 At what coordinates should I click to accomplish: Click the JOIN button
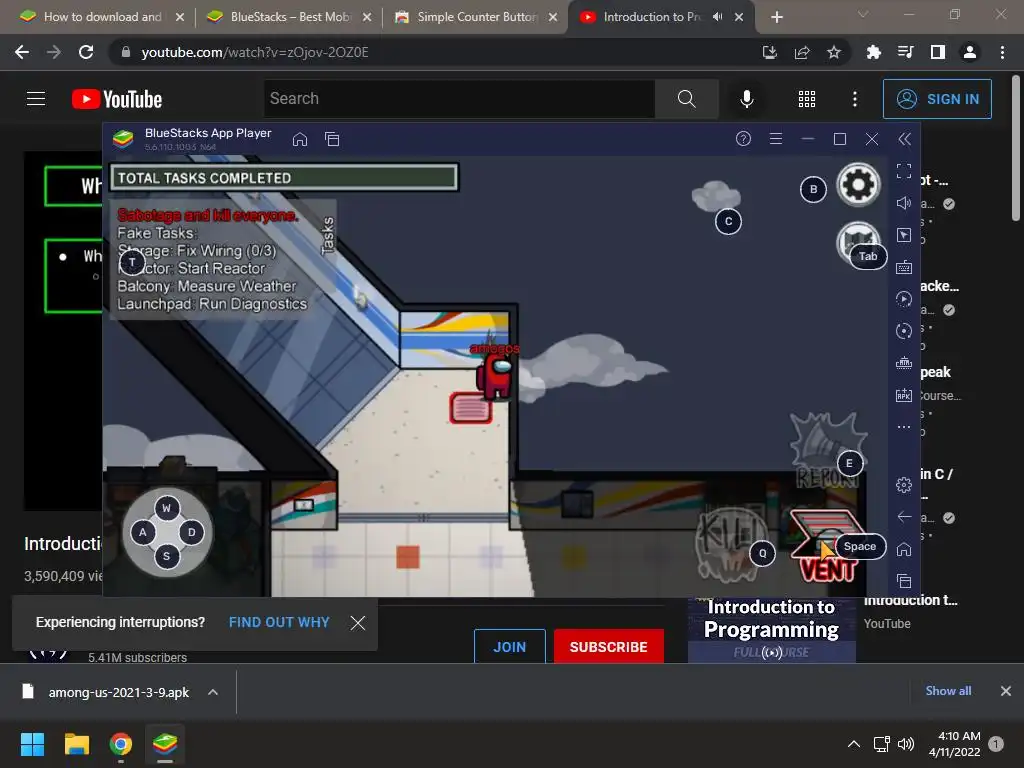[x=509, y=647]
